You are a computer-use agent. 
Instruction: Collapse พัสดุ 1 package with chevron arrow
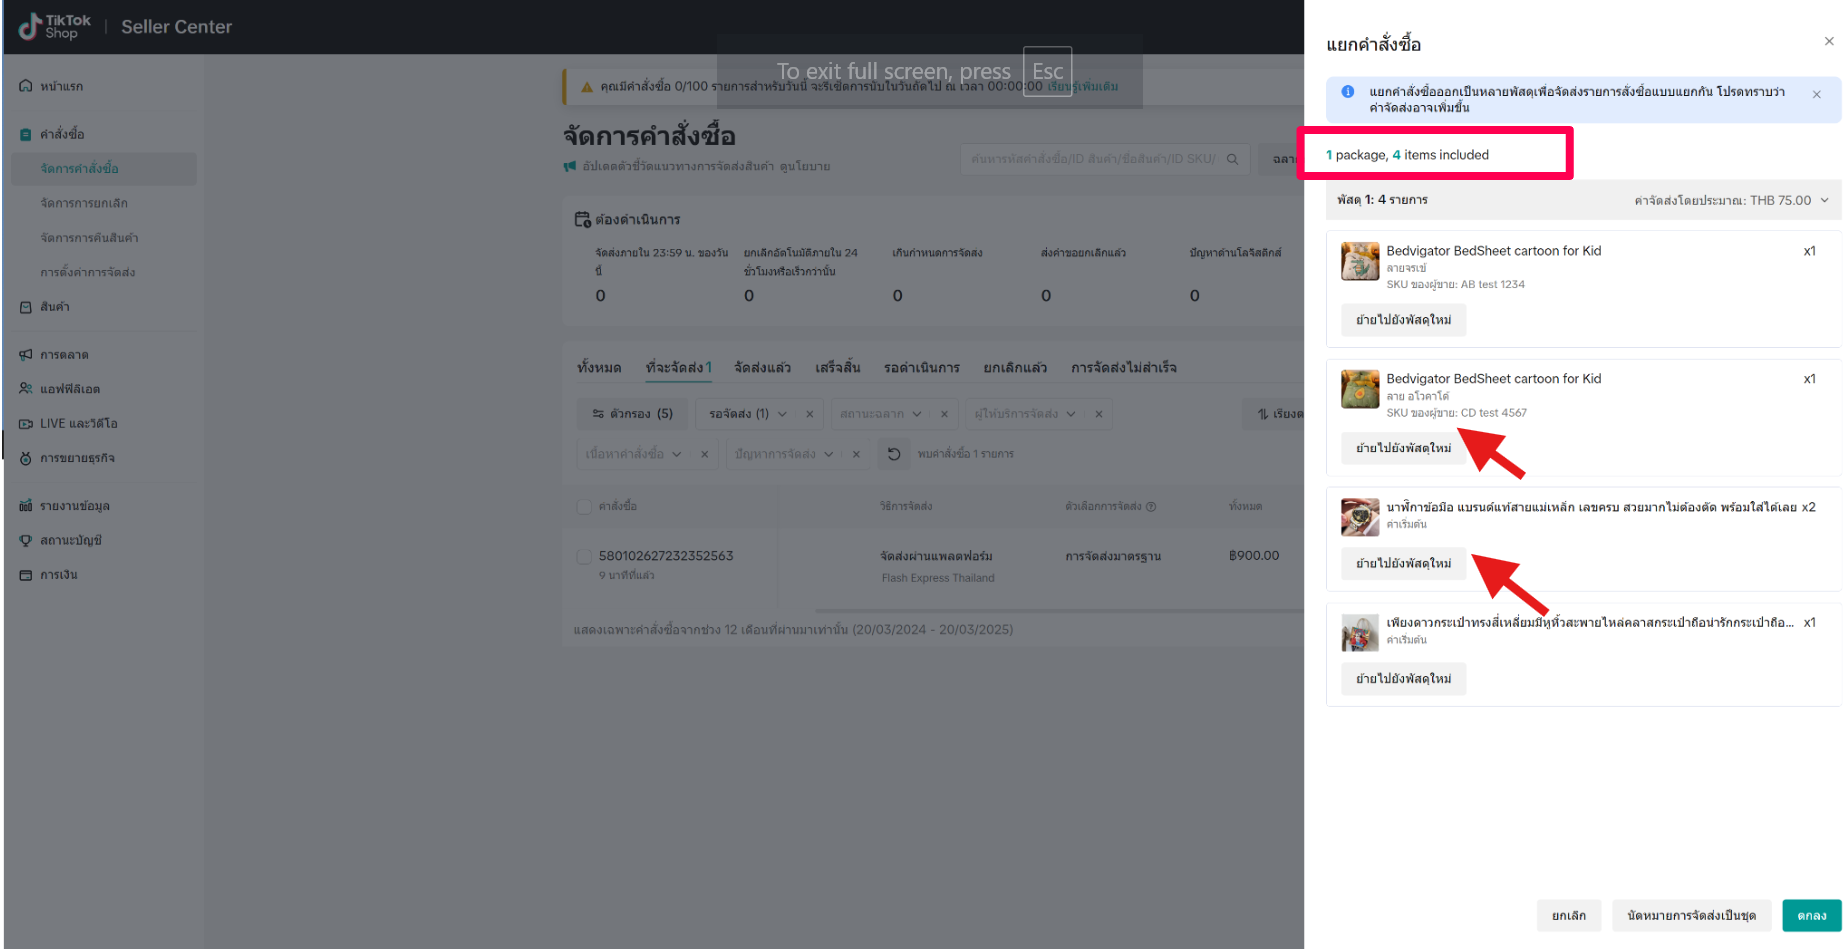click(x=1824, y=201)
